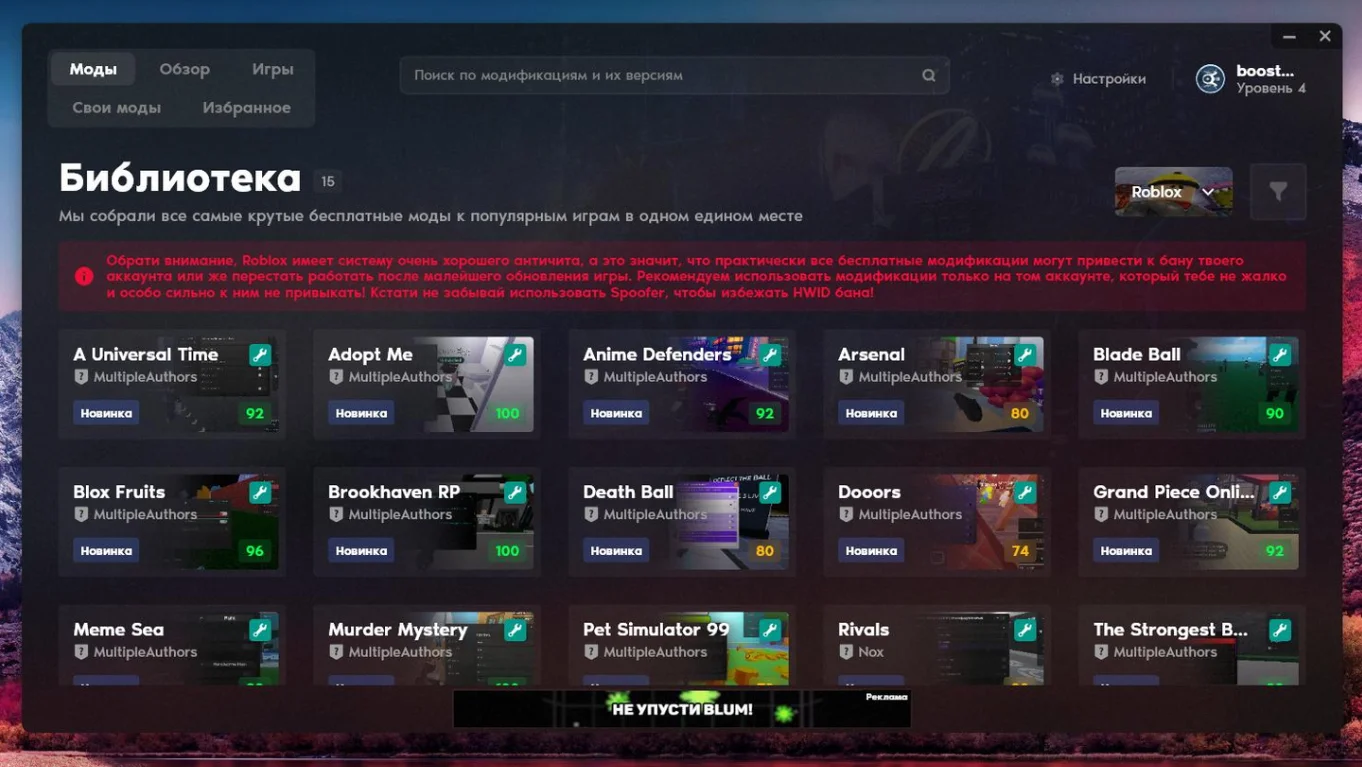
Task: Open the Anime Defenders mod card
Action: coord(681,385)
